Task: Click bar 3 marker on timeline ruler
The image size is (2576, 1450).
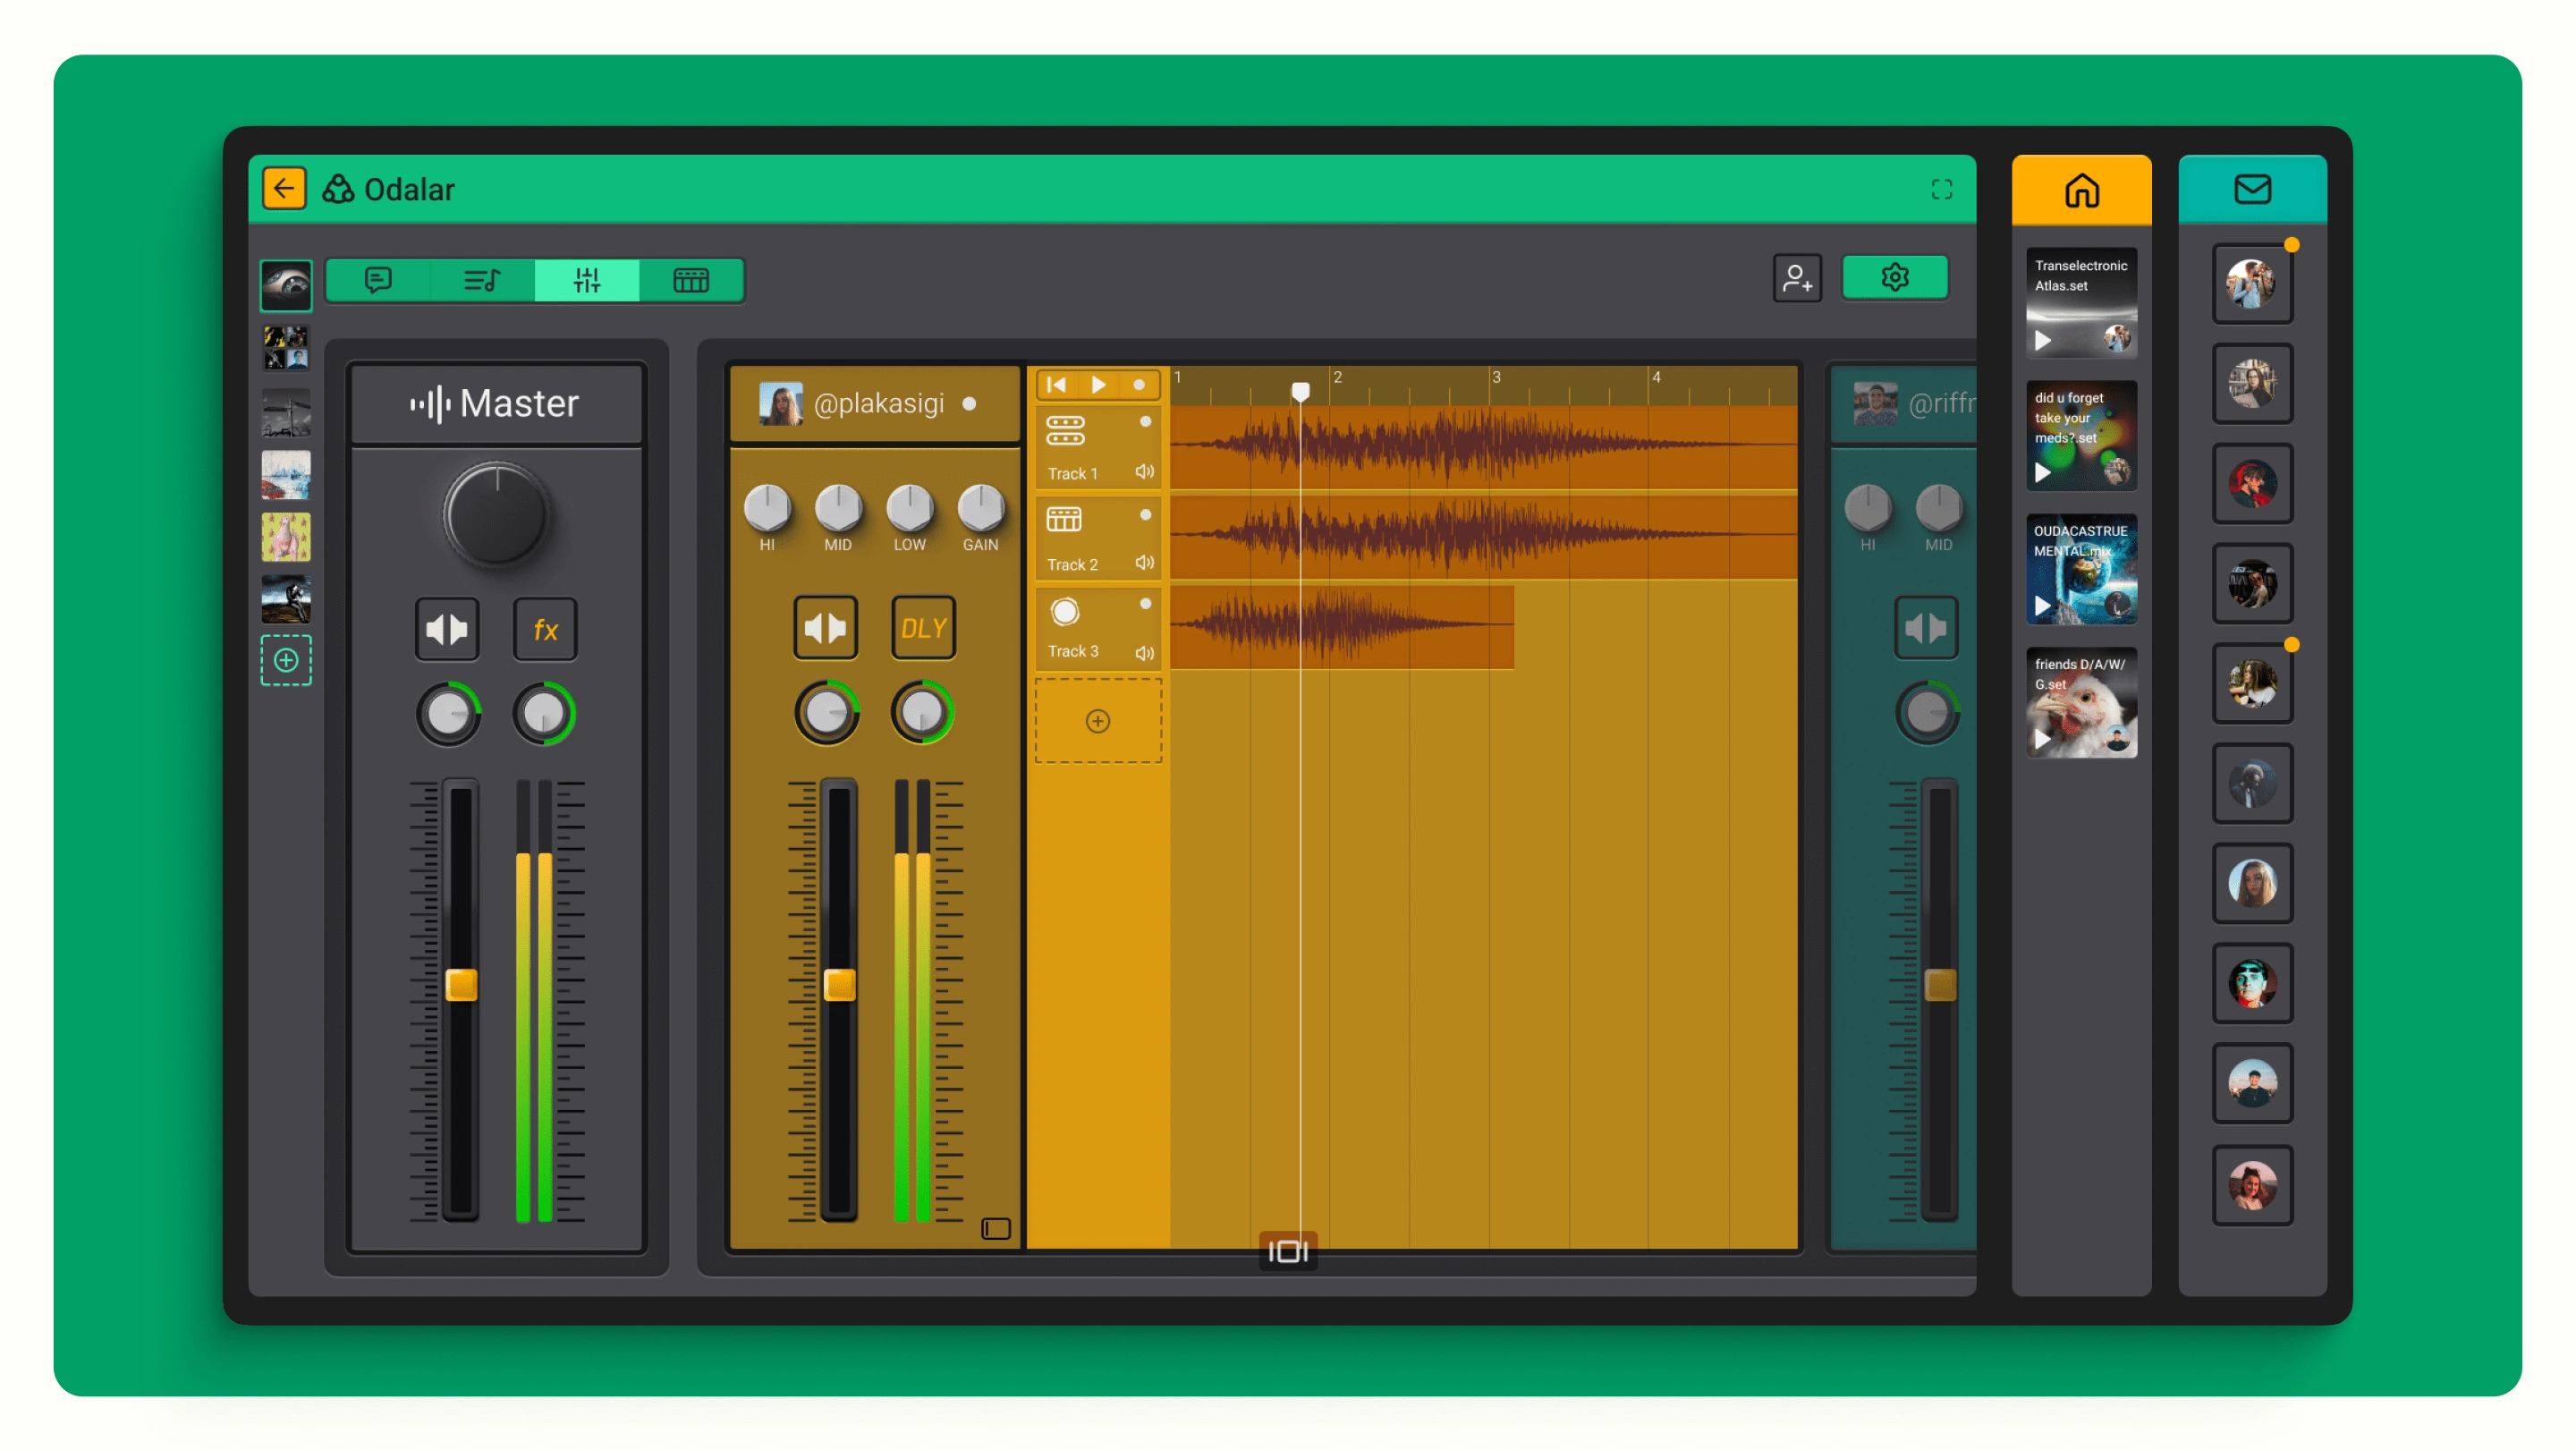Action: click(1496, 378)
